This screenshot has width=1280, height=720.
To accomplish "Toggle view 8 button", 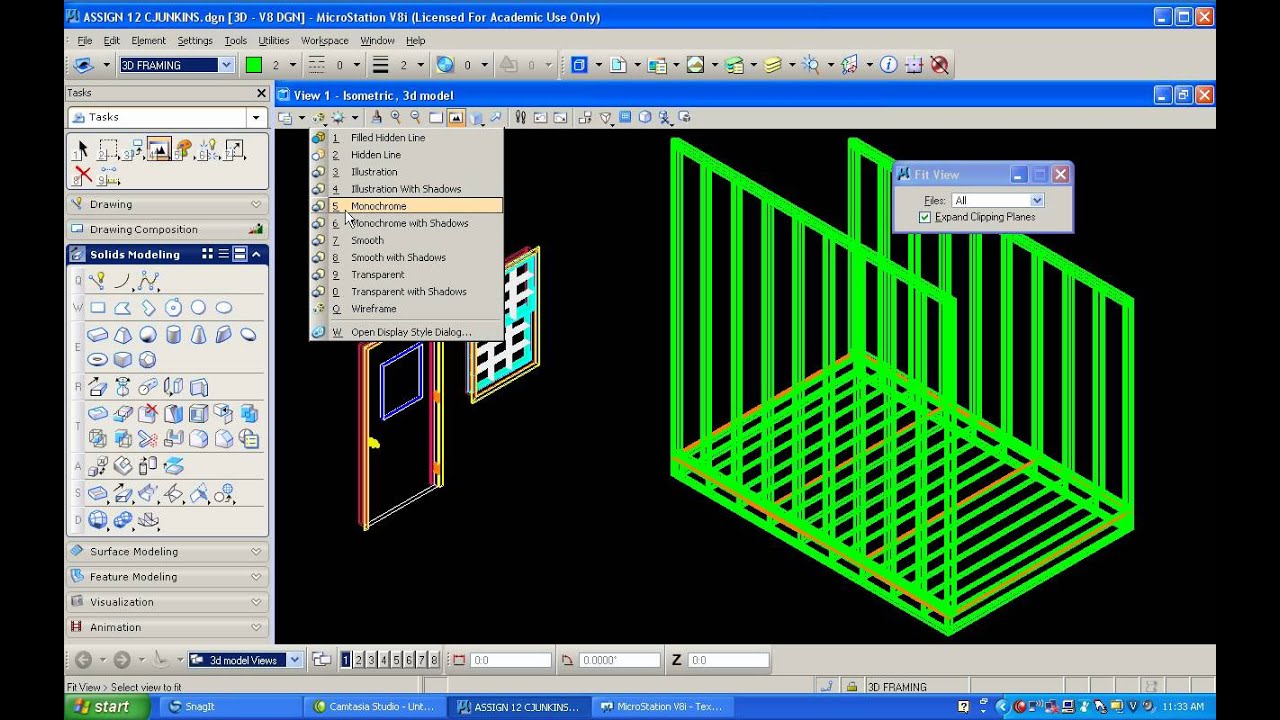I will tap(434, 660).
